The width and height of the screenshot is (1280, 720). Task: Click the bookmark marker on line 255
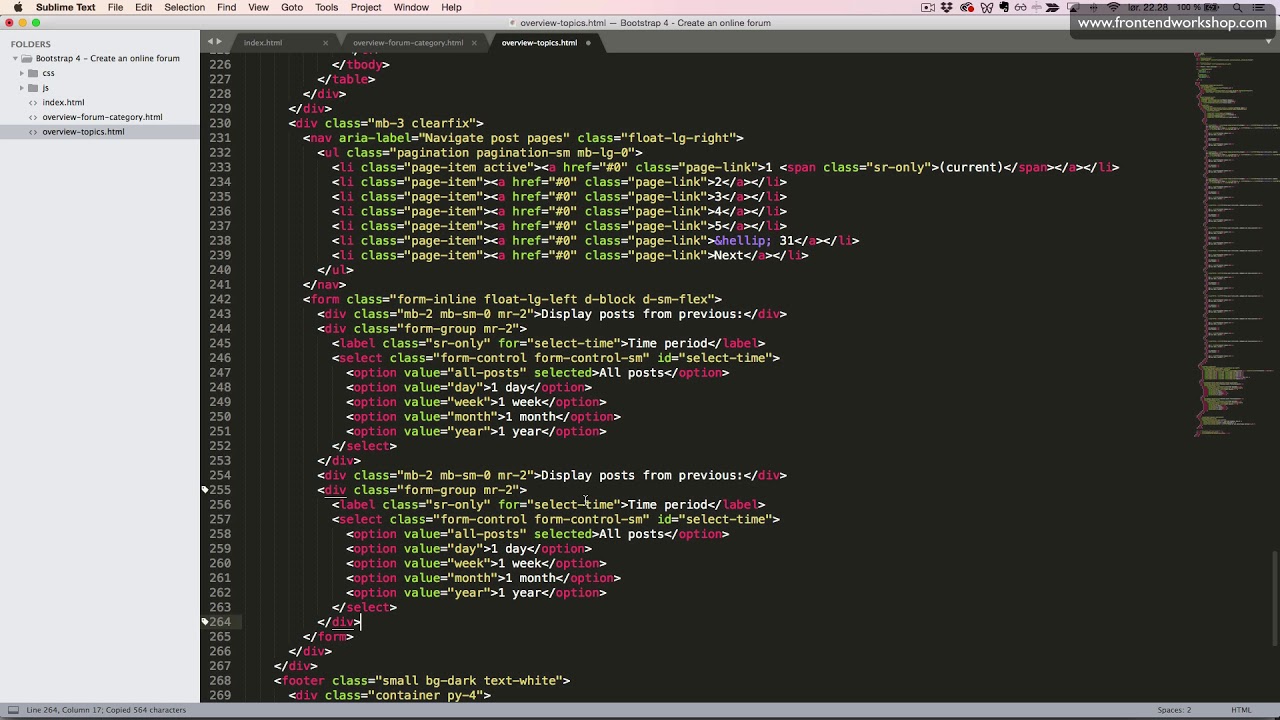[x=205, y=490]
